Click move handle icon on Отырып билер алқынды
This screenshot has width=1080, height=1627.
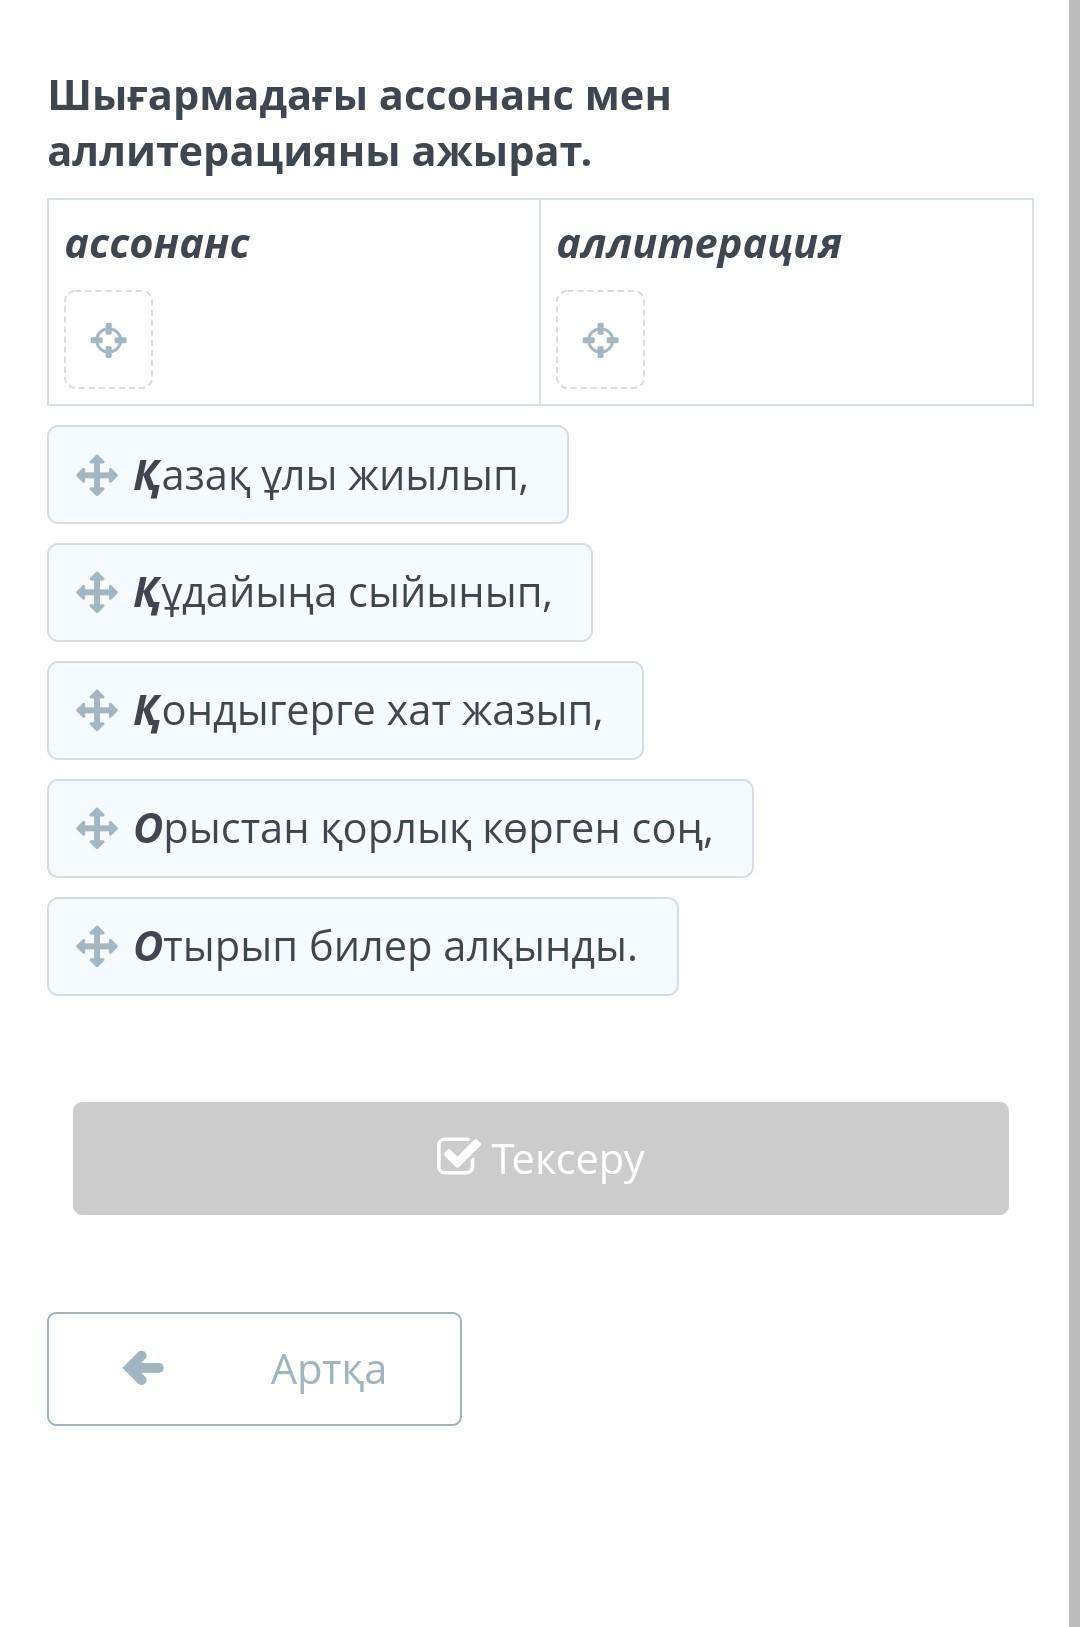97,946
